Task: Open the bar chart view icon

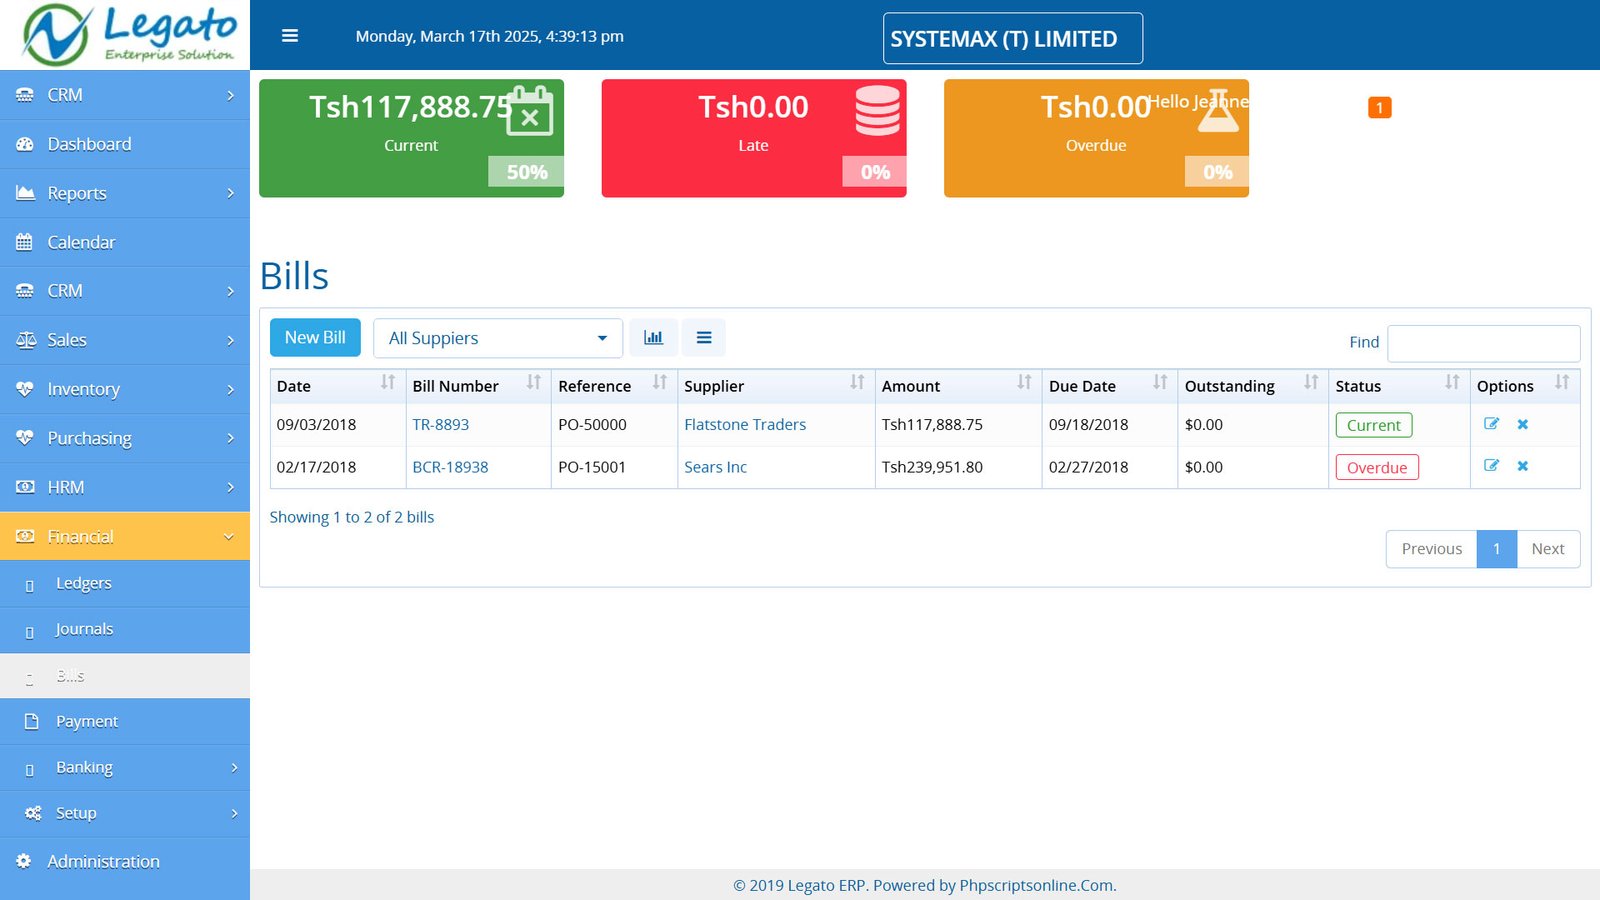Action: click(x=653, y=338)
